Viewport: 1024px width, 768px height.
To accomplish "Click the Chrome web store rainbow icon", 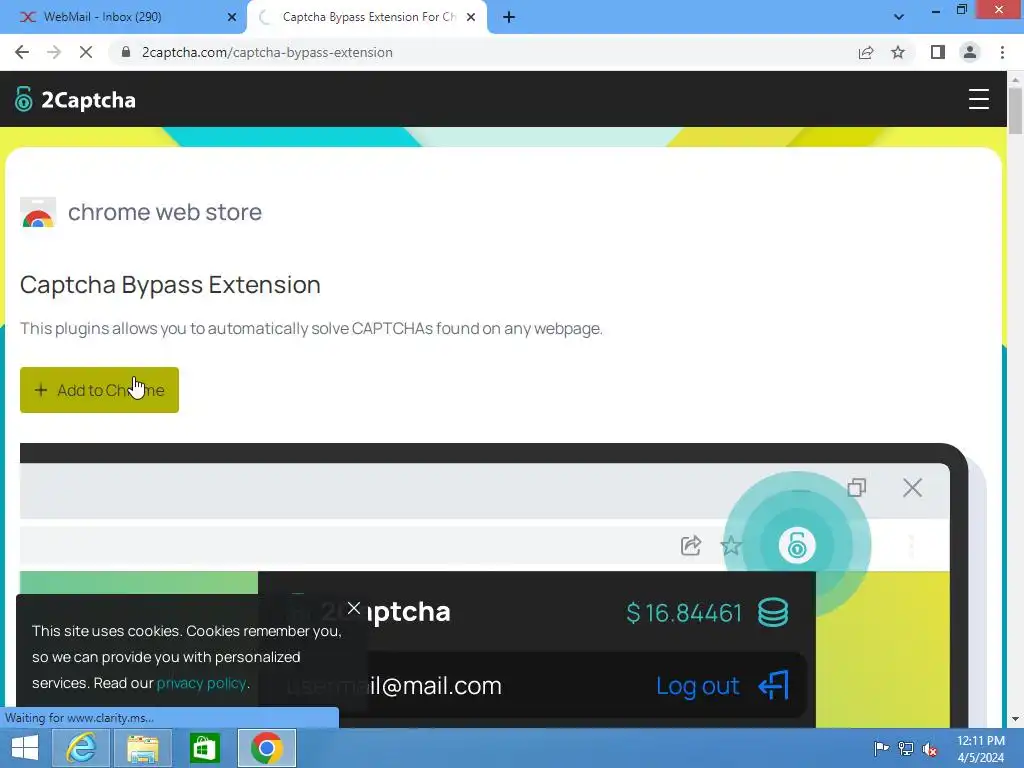I will coord(38,213).
